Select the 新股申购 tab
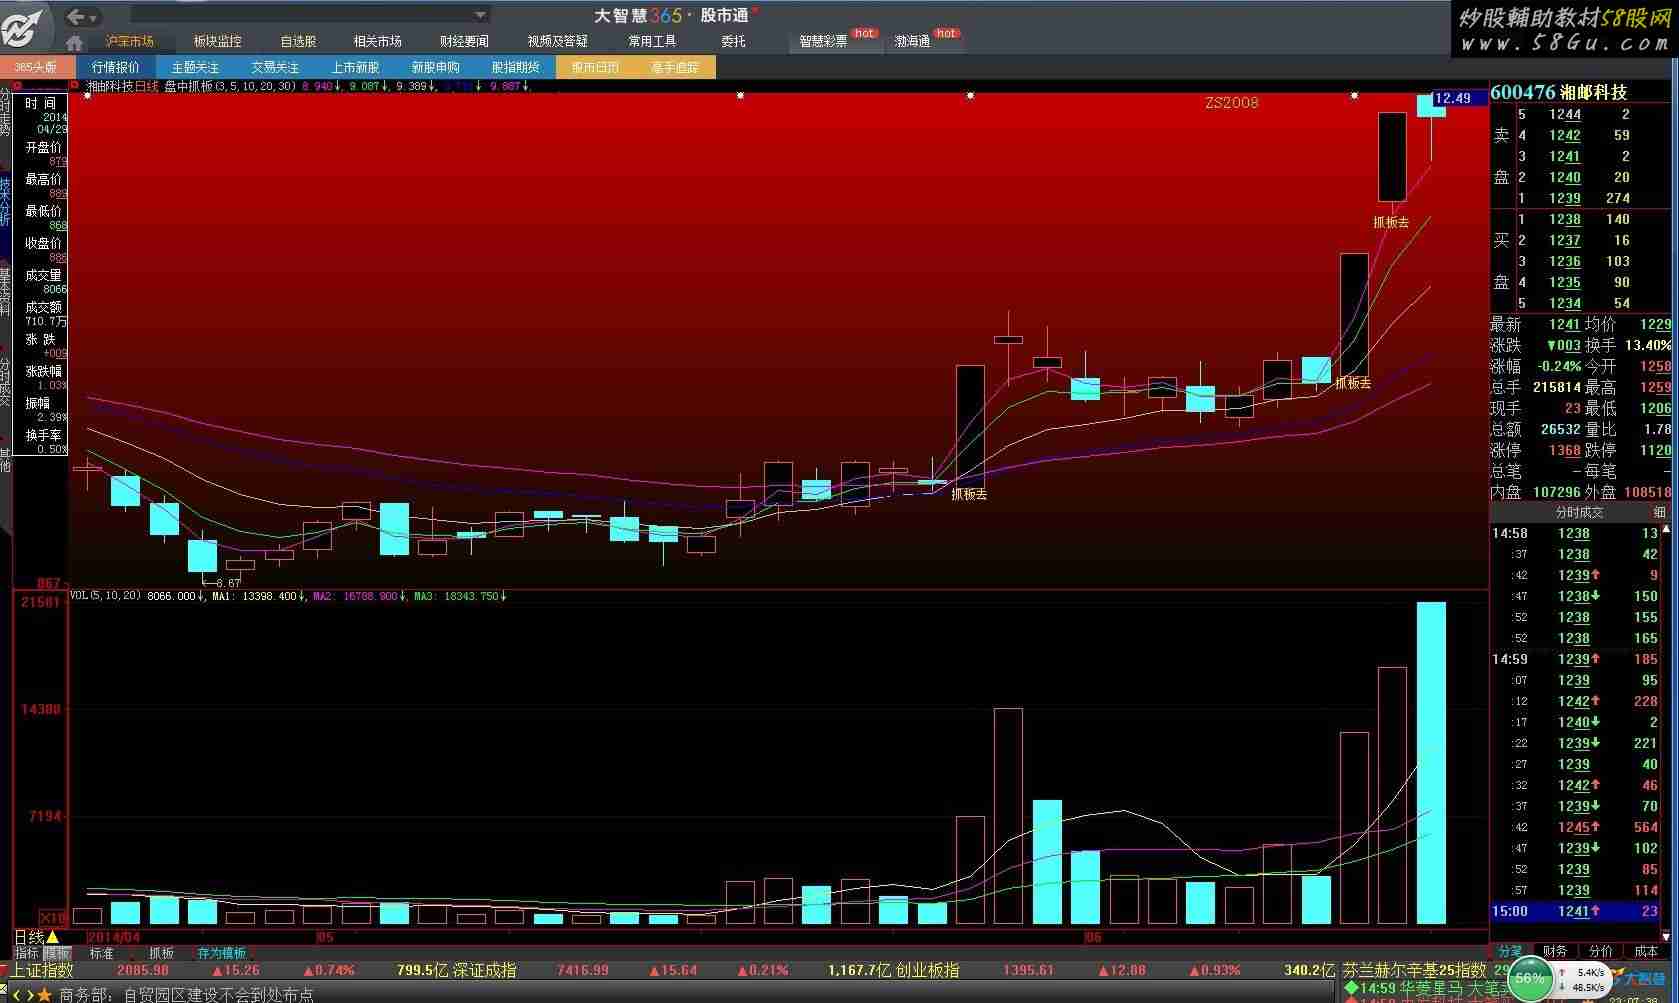The height and width of the screenshot is (1003, 1679). (435, 67)
